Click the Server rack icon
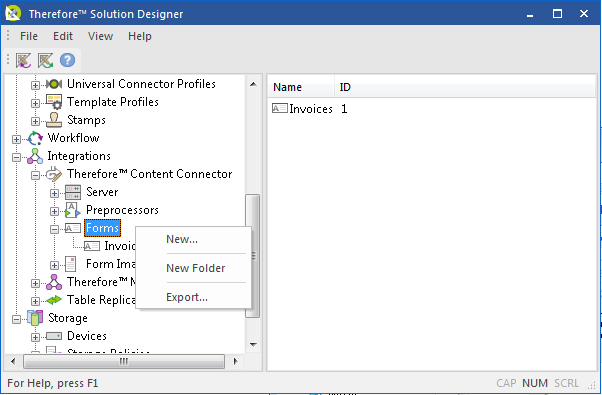 pos(73,192)
